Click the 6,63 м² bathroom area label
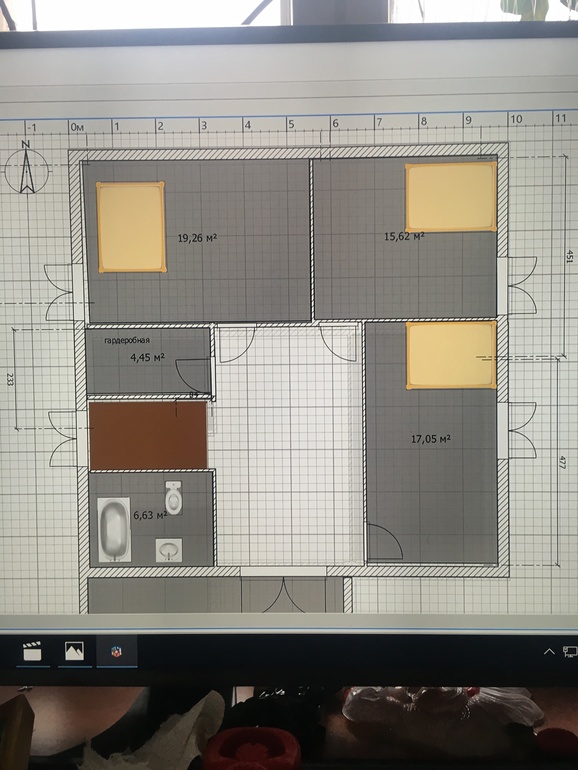 point(150,515)
